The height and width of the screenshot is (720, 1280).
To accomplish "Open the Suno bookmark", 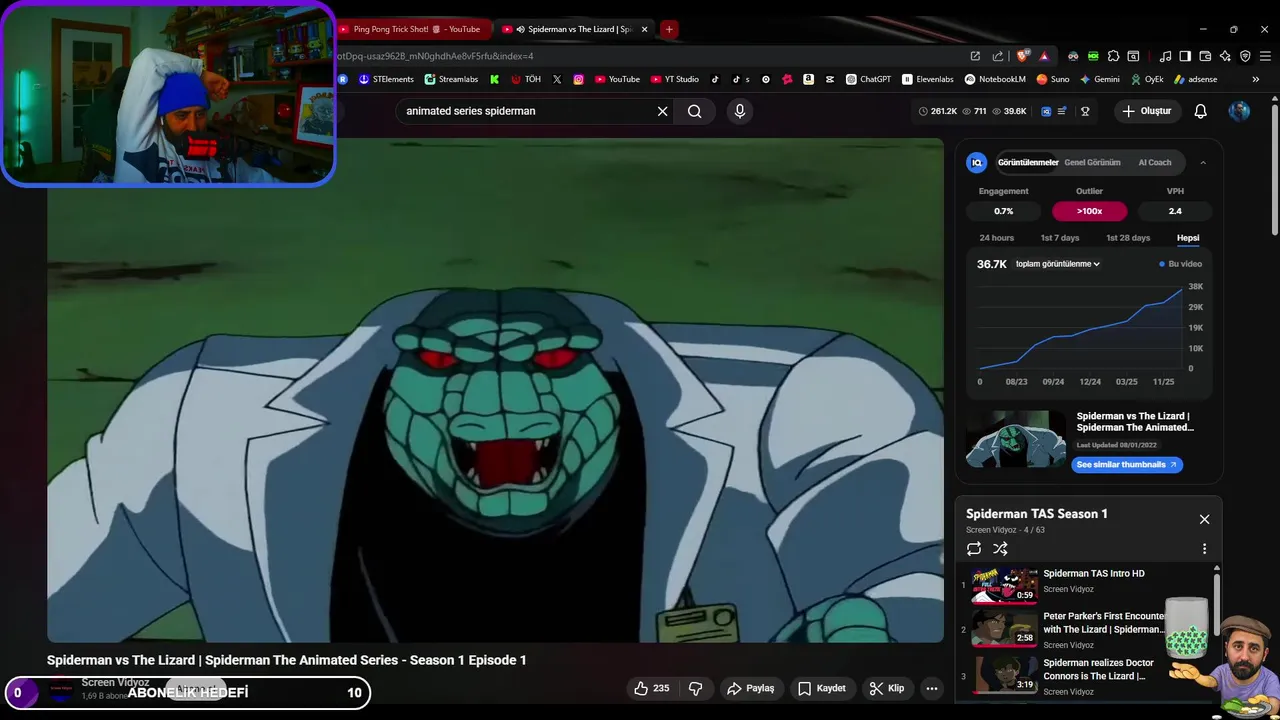I will pyautogui.click(x=1053, y=79).
